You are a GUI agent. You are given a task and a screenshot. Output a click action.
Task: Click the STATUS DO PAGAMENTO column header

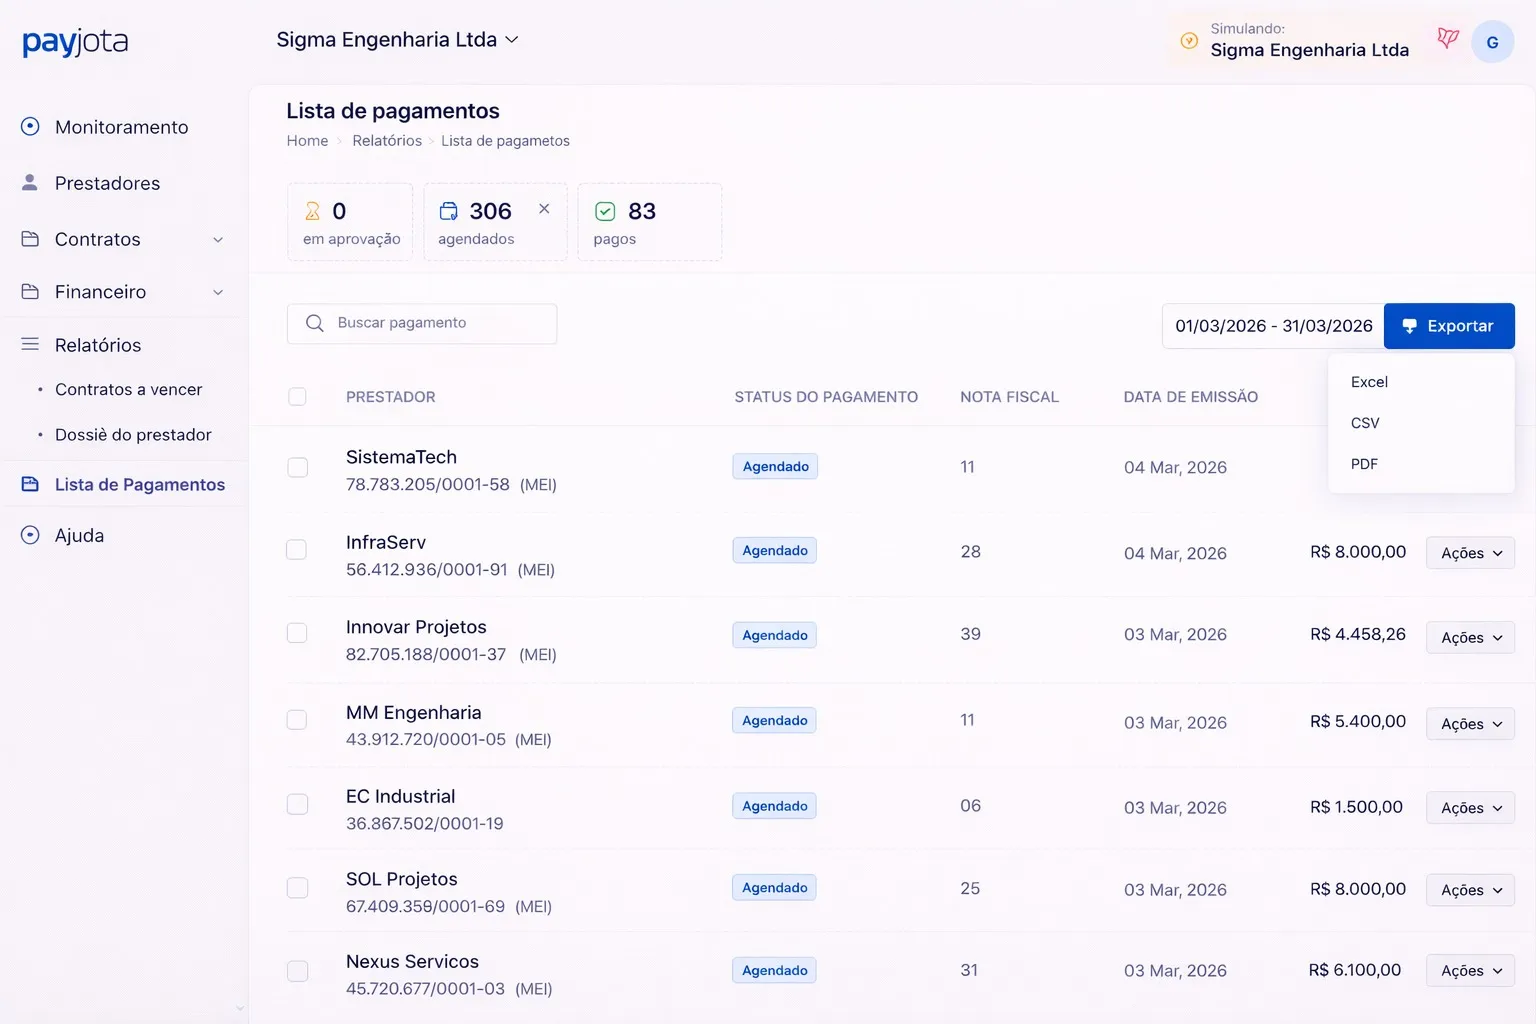point(826,397)
